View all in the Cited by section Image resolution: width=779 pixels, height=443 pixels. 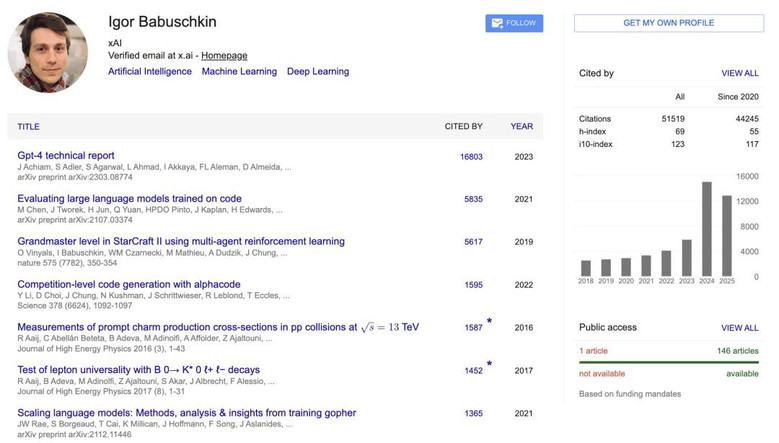739,74
